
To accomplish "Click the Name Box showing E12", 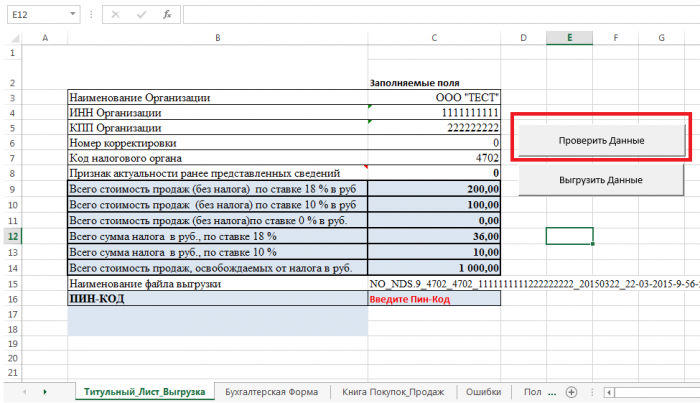I will [x=35, y=16].
